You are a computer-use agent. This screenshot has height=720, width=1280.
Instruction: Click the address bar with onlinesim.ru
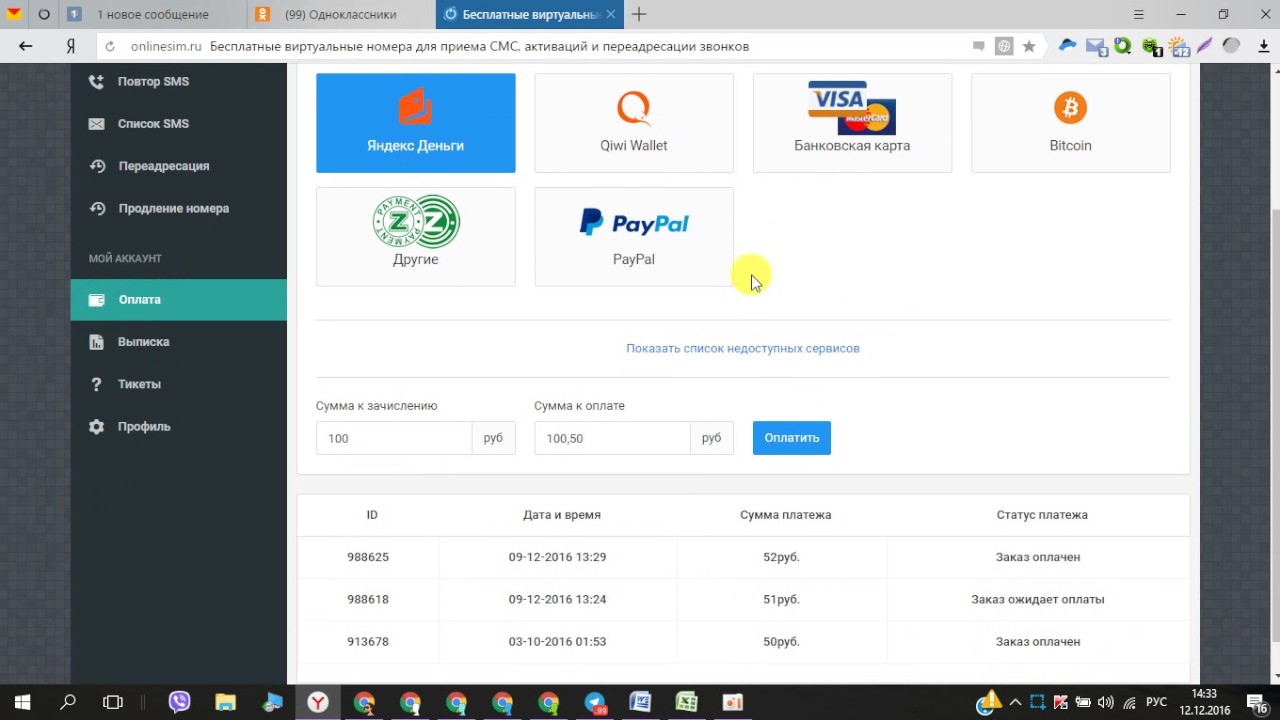point(540,46)
